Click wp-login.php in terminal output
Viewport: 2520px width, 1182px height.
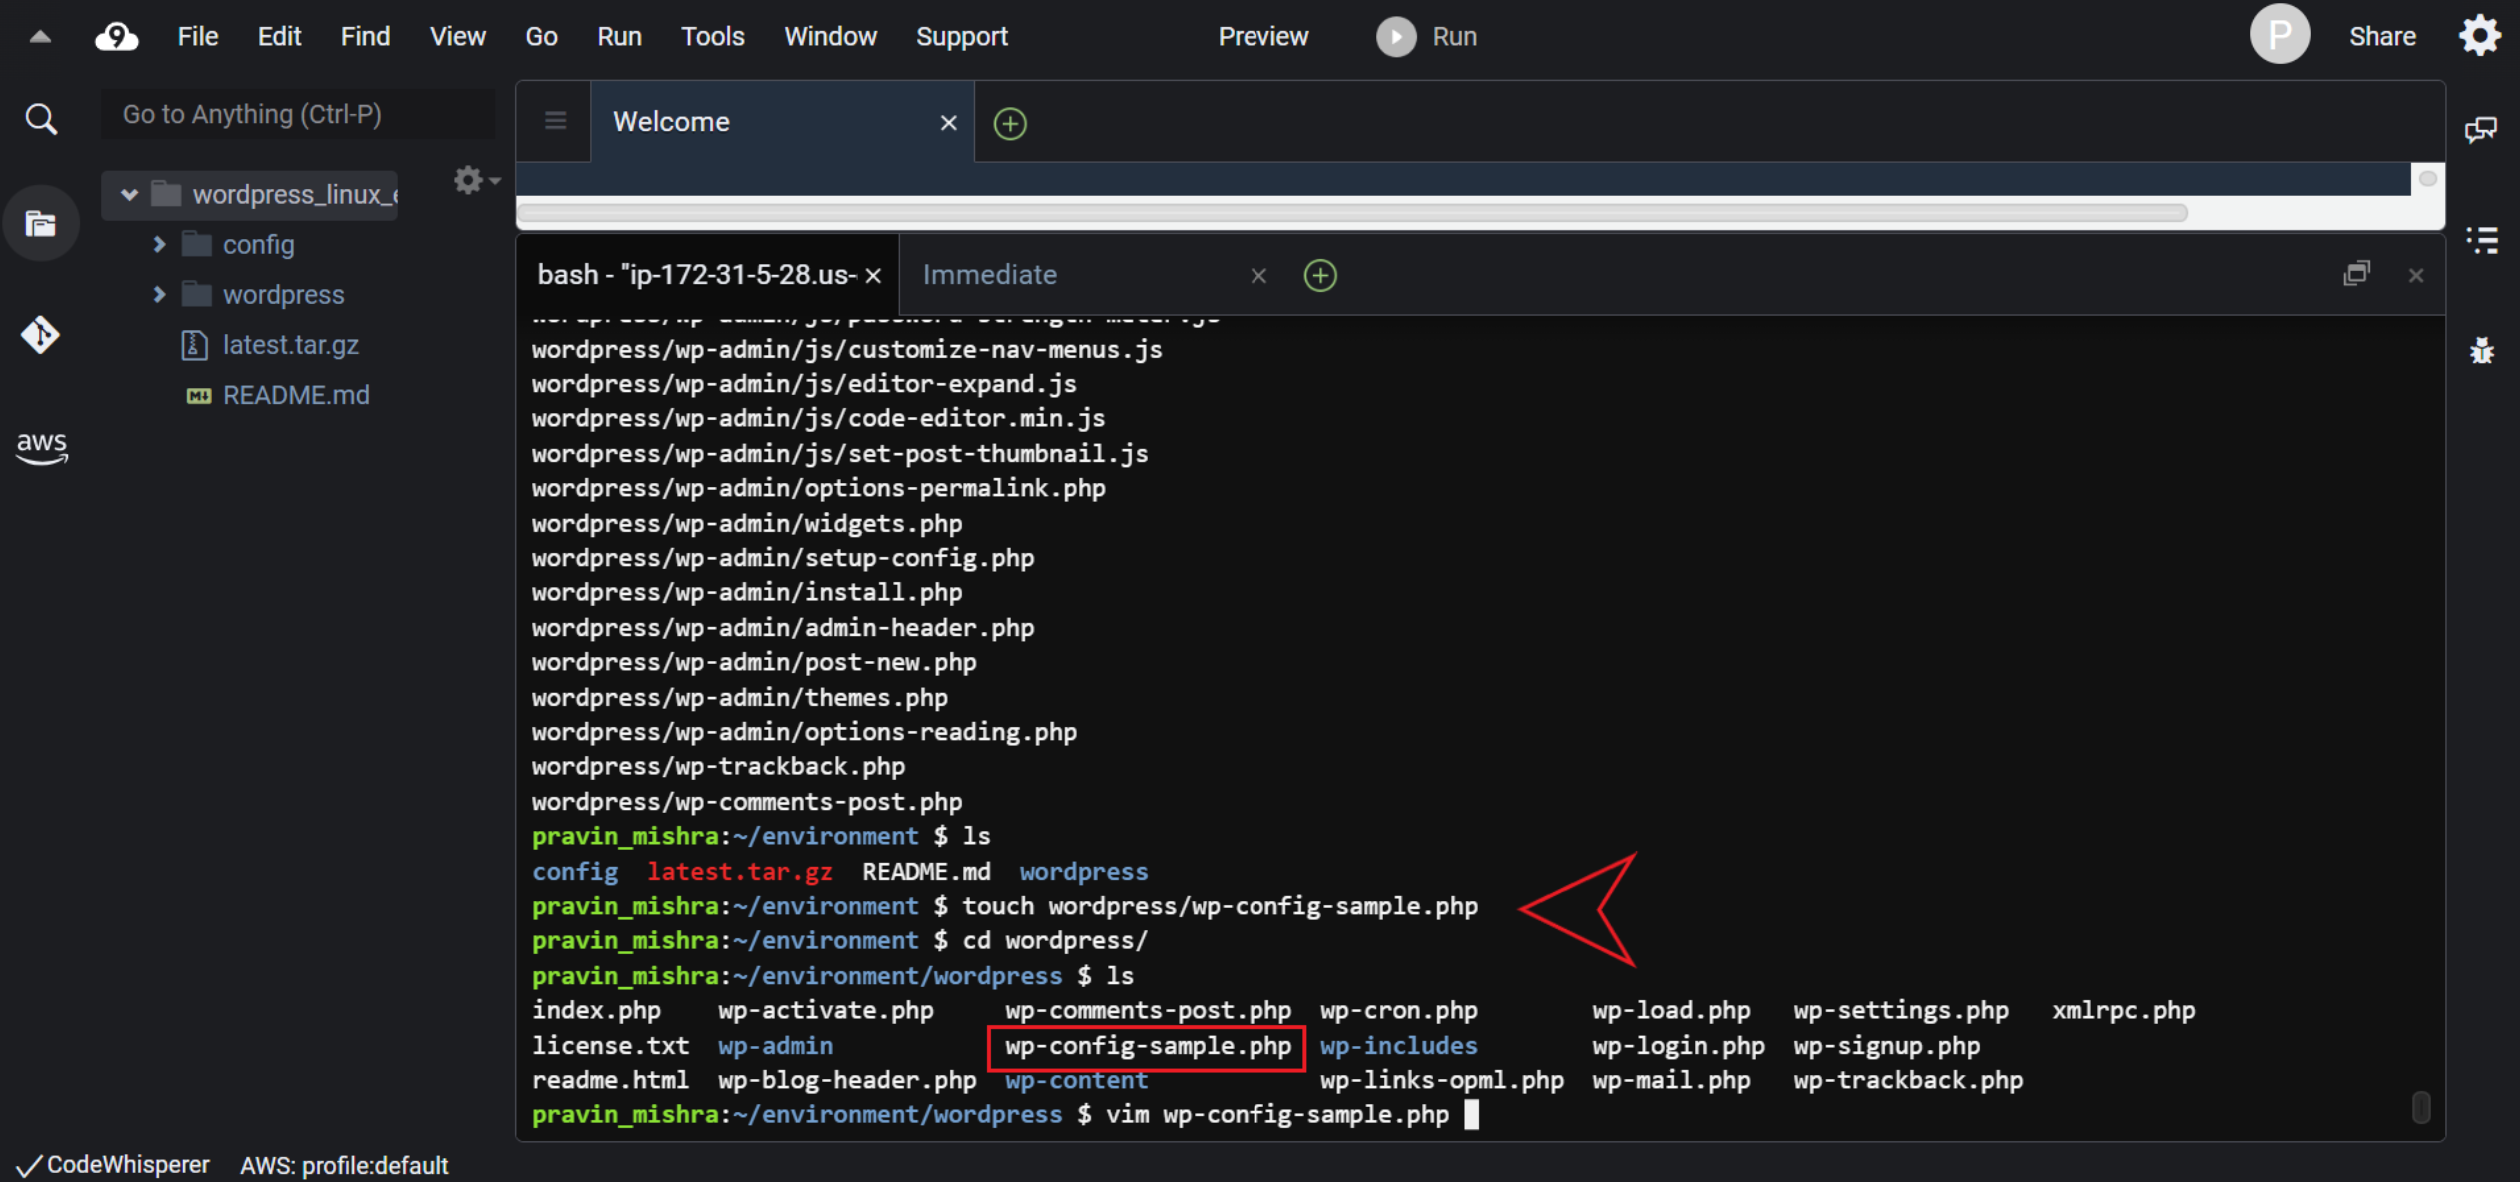[x=1678, y=1046]
